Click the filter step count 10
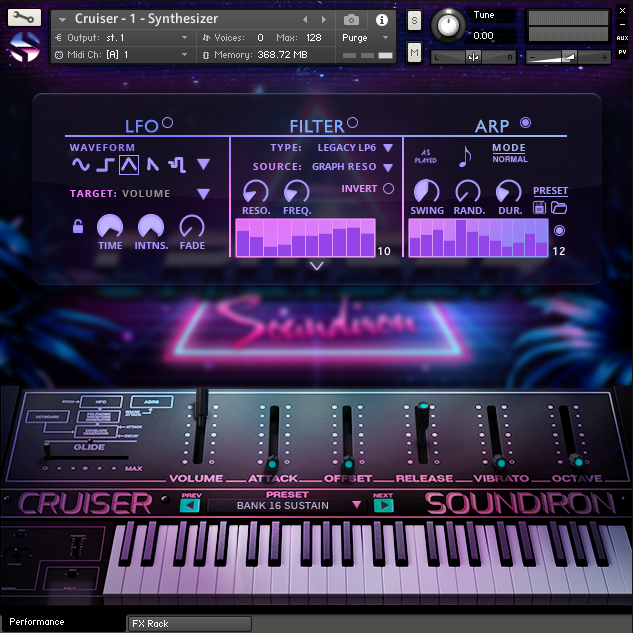 384,251
